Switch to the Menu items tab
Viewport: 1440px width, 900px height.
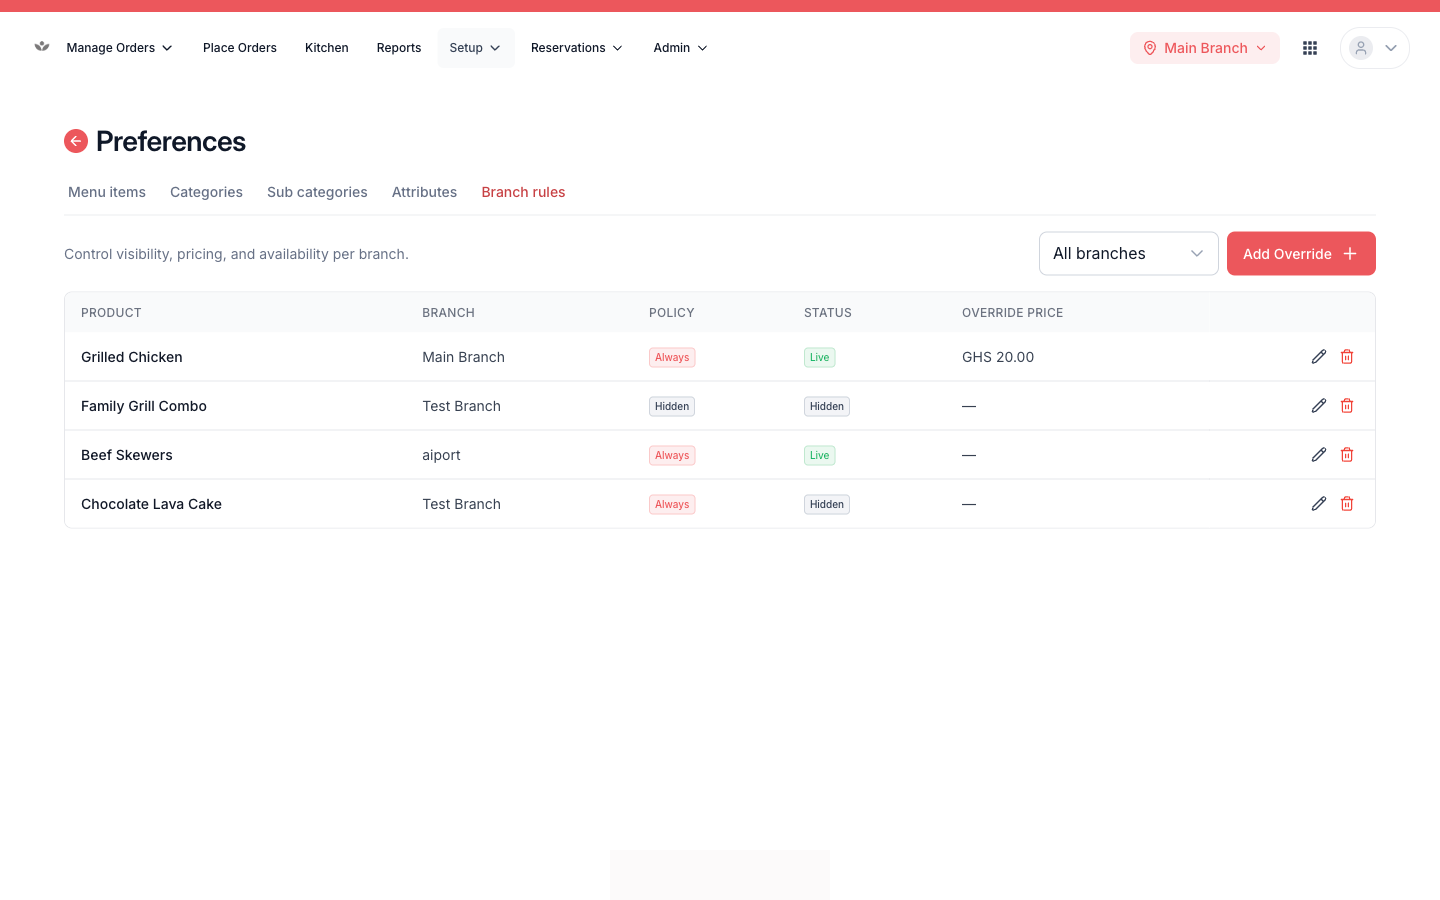tap(107, 192)
